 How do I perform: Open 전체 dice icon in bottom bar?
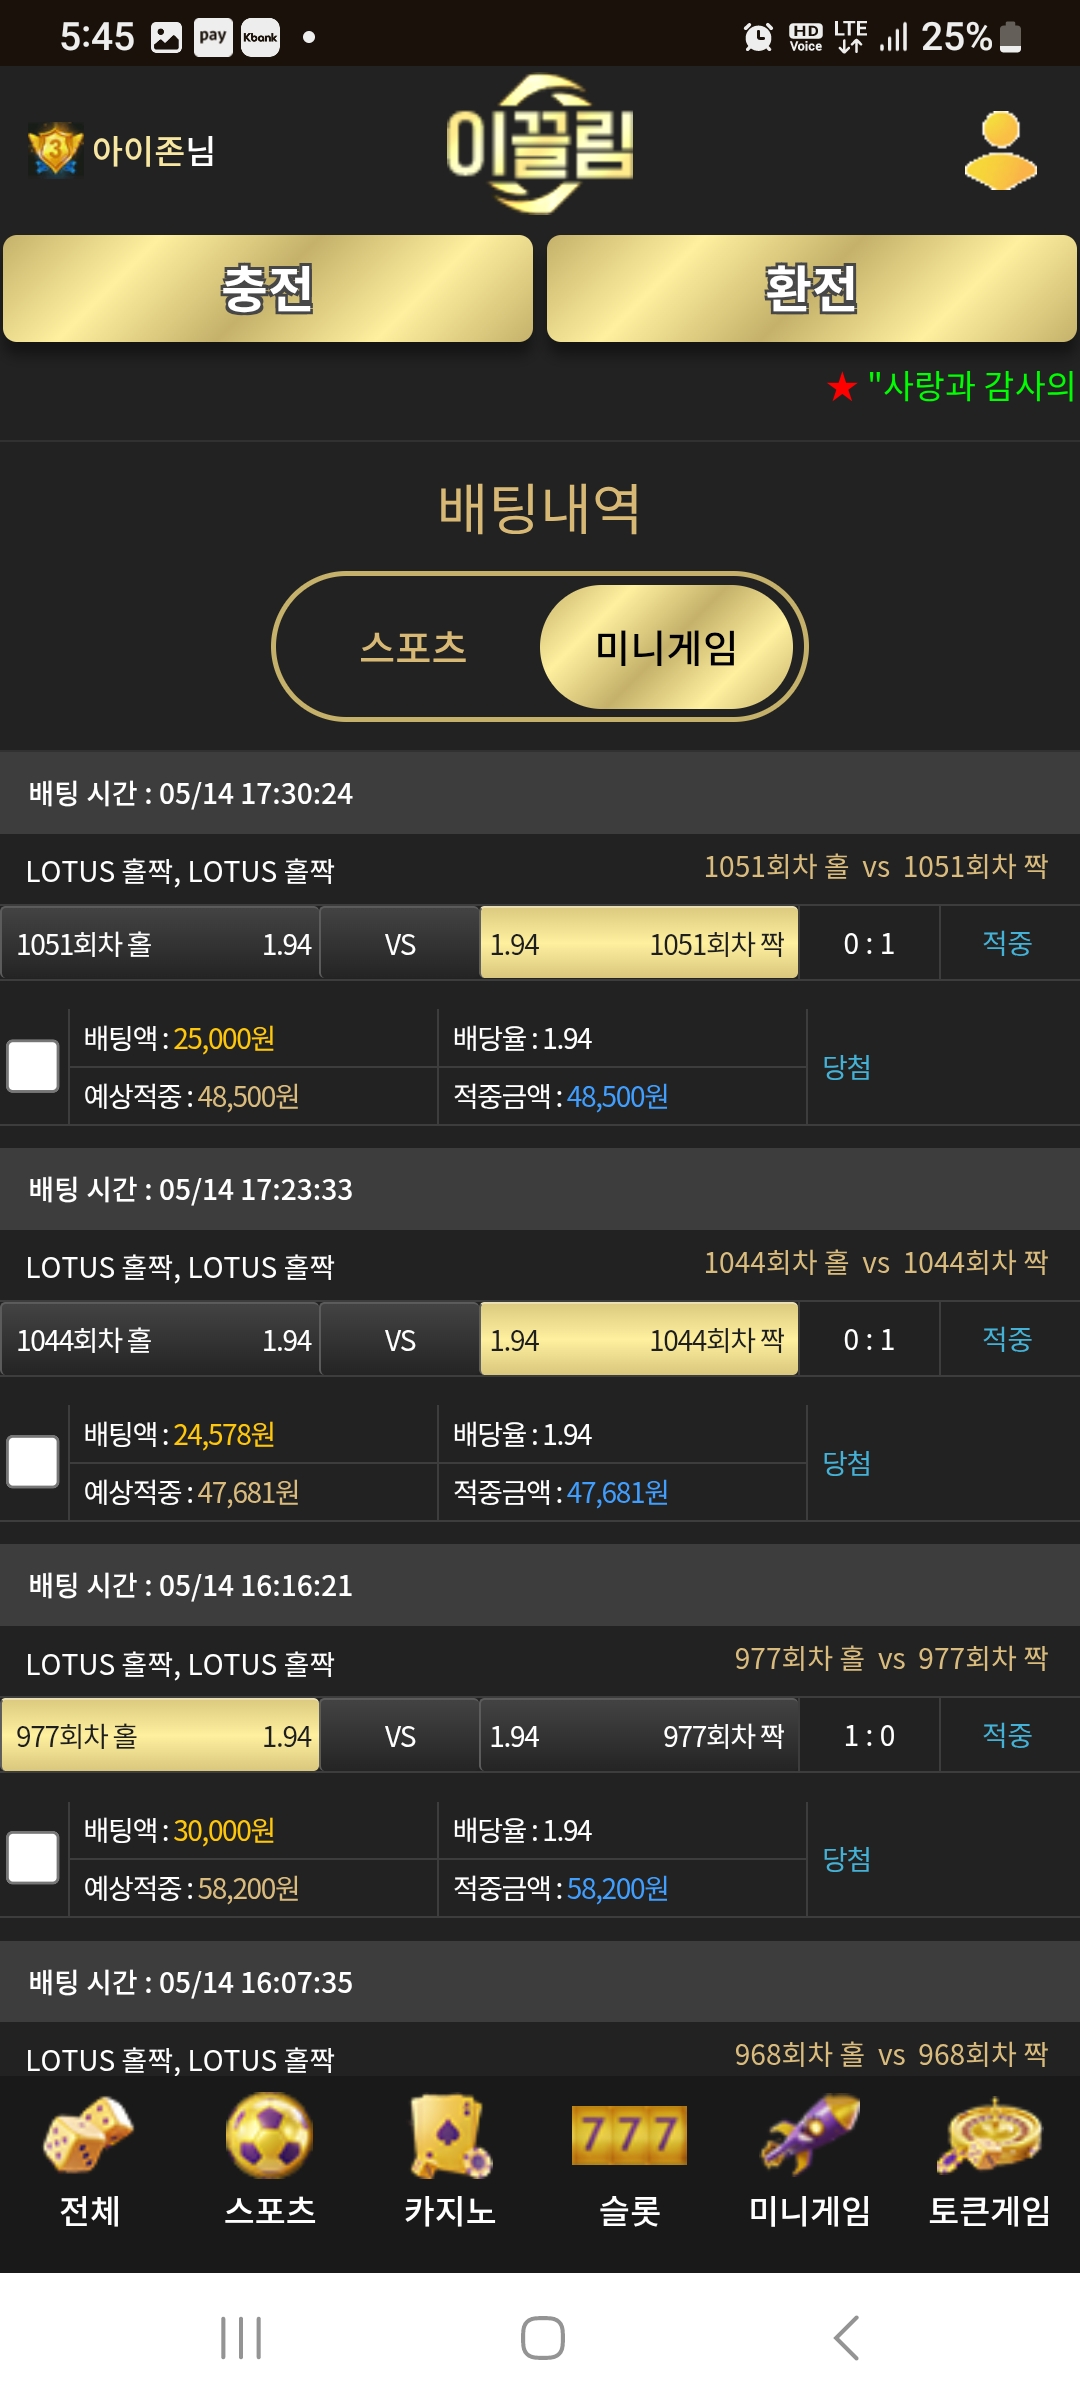pos(89,2135)
